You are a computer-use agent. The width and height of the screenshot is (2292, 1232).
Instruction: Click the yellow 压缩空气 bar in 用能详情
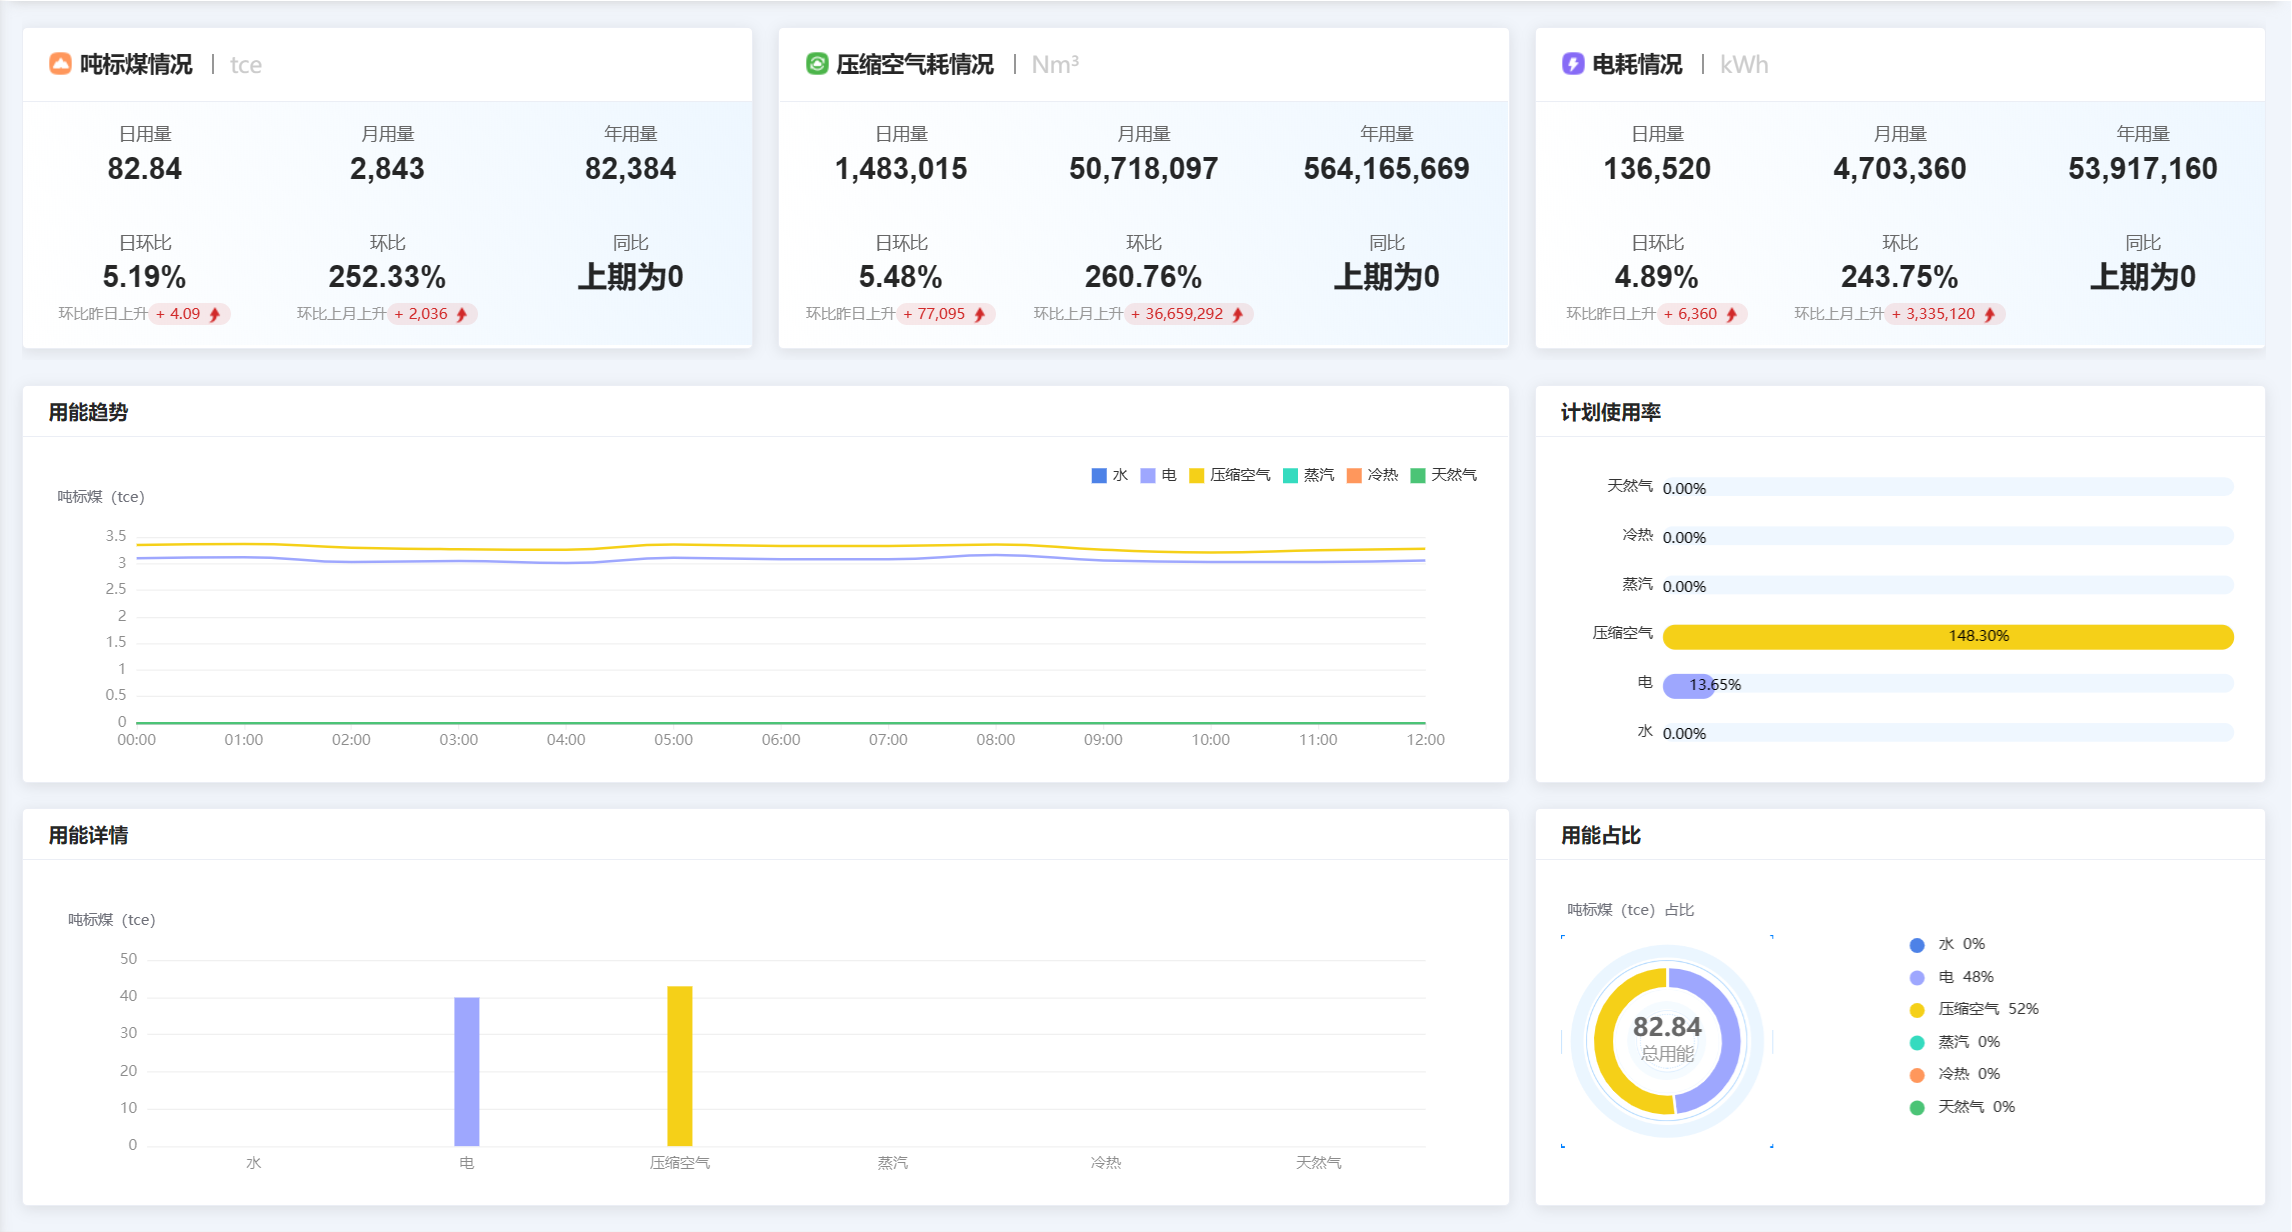[x=680, y=1066]
